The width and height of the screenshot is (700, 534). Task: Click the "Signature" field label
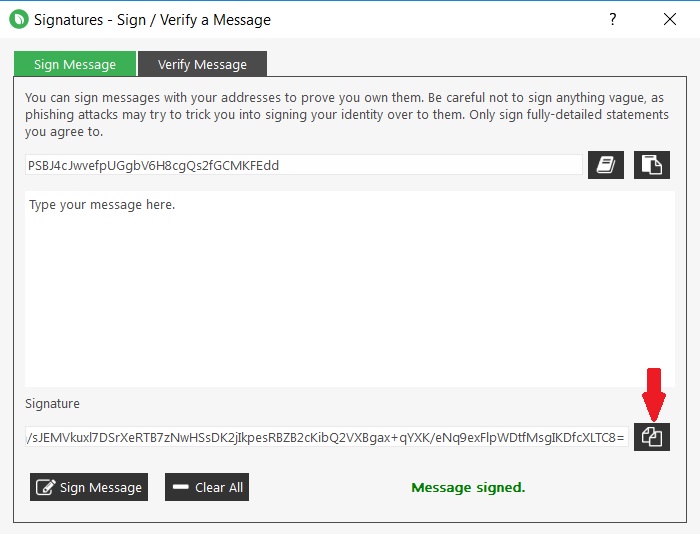[x=52, y=404]
